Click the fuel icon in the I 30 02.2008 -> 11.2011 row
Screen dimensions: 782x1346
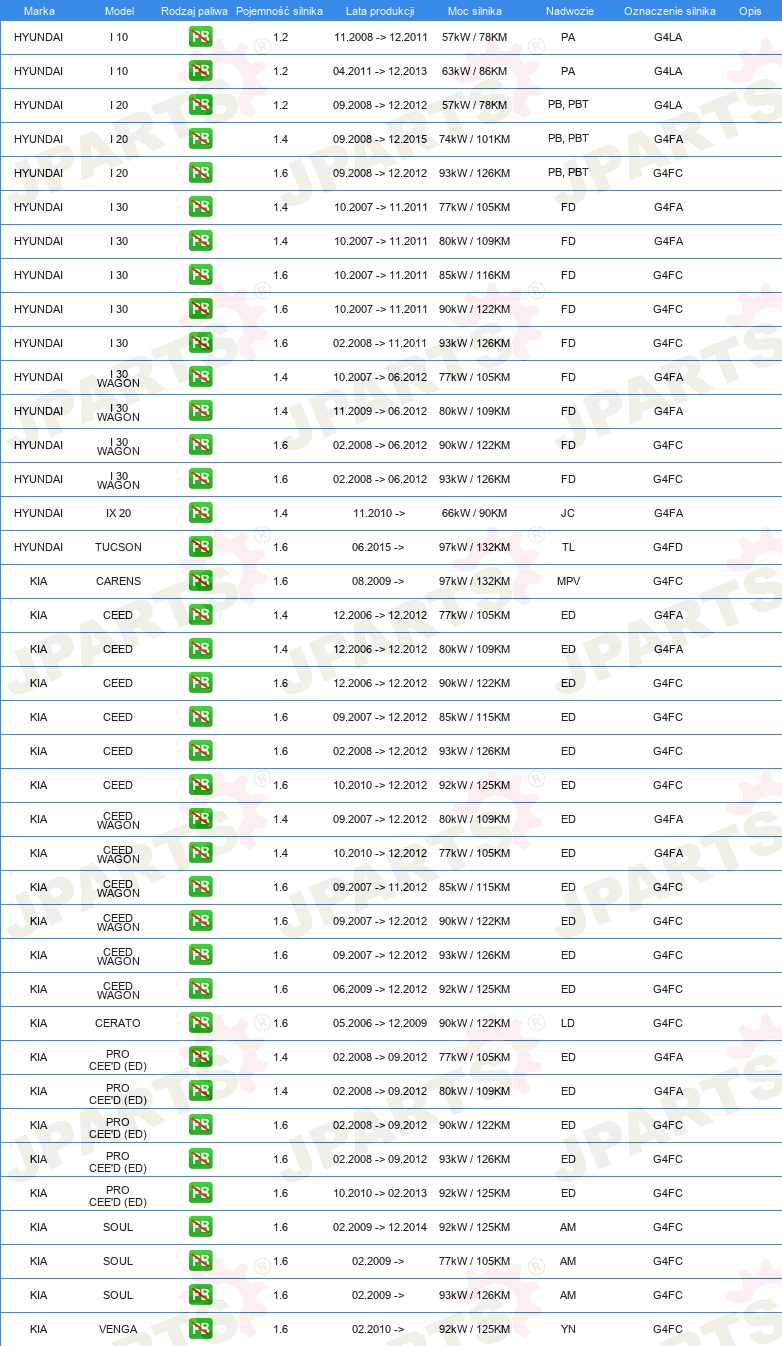click(x=200, y=343)
